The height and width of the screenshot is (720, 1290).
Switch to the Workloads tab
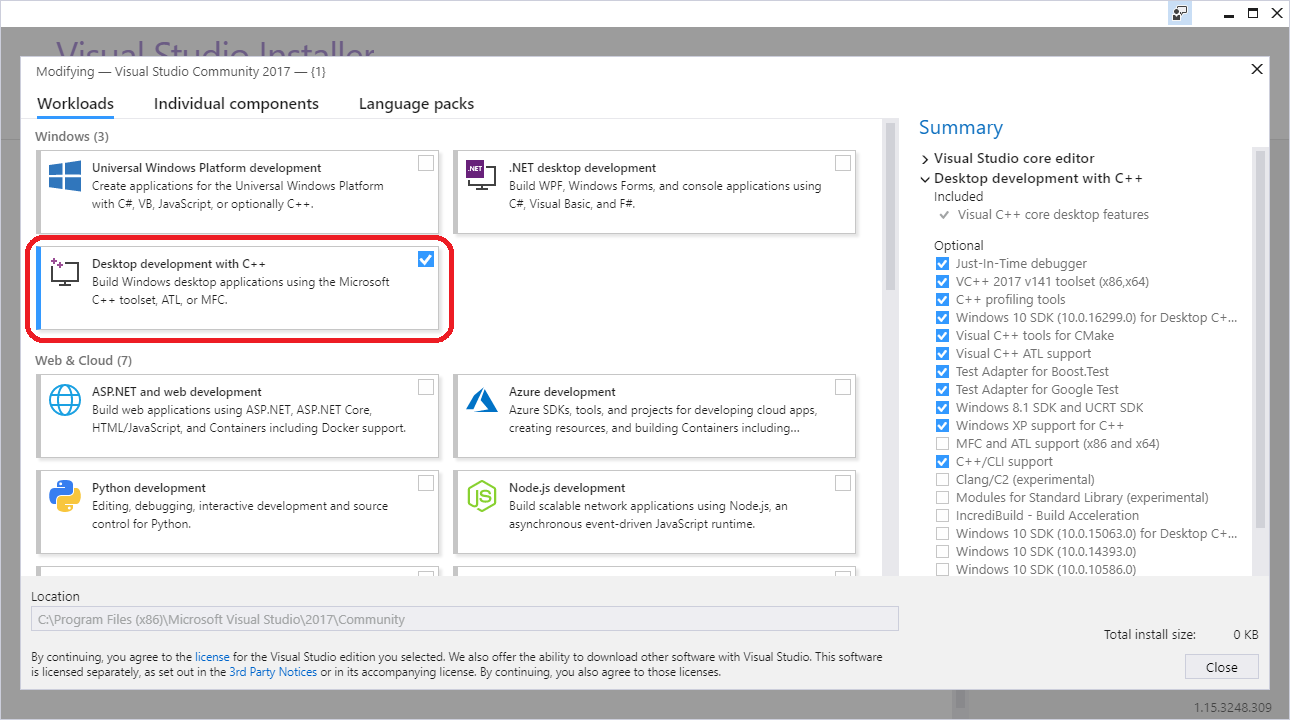(75, 104)
